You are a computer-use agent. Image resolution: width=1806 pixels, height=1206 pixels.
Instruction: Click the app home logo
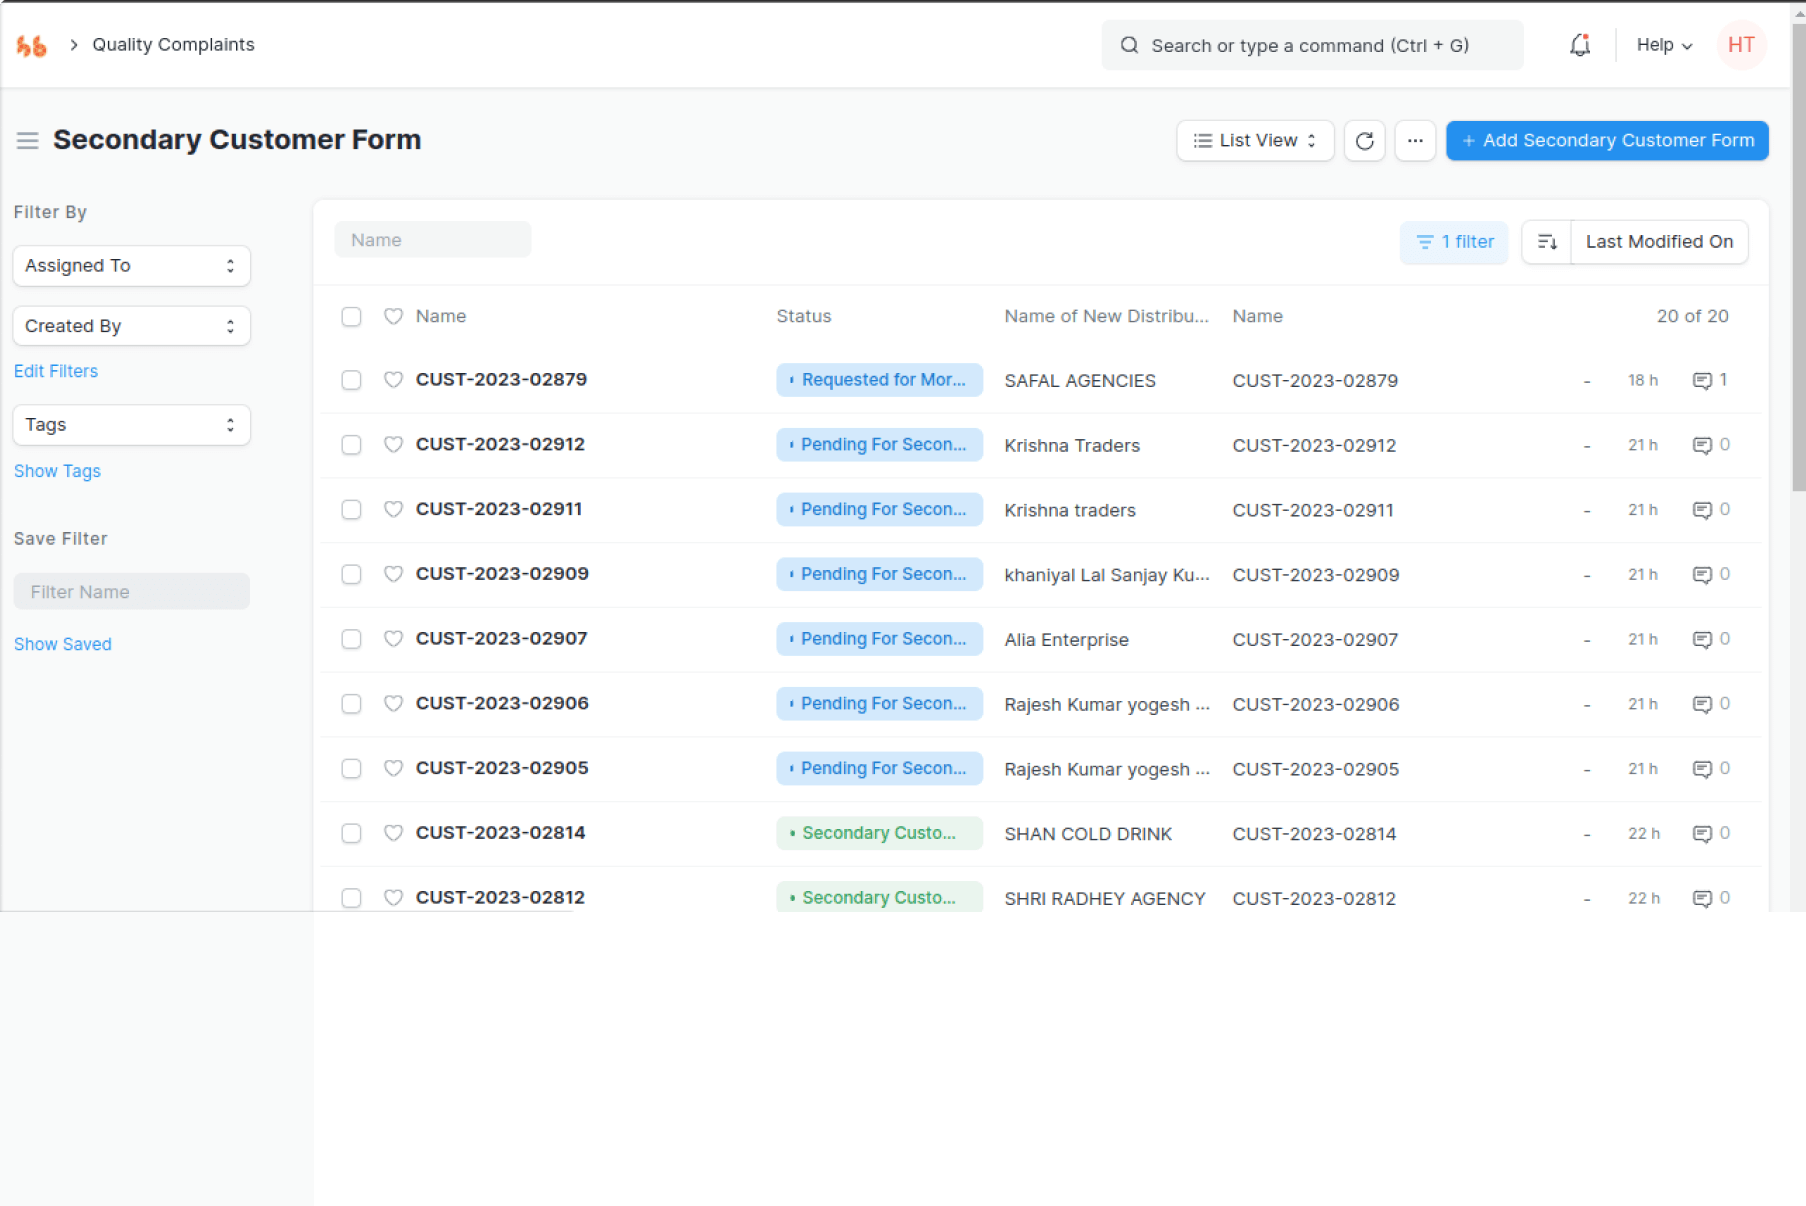tap(32, 45)
